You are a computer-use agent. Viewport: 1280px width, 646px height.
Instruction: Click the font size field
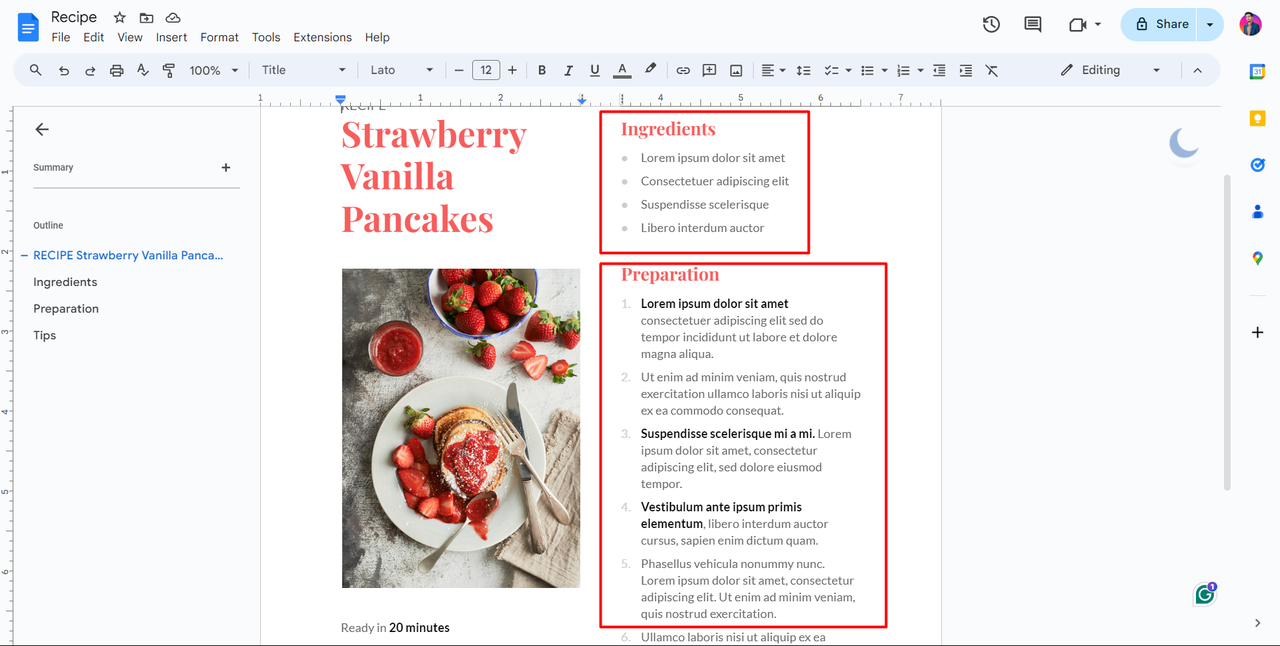(x=486, y=70)
